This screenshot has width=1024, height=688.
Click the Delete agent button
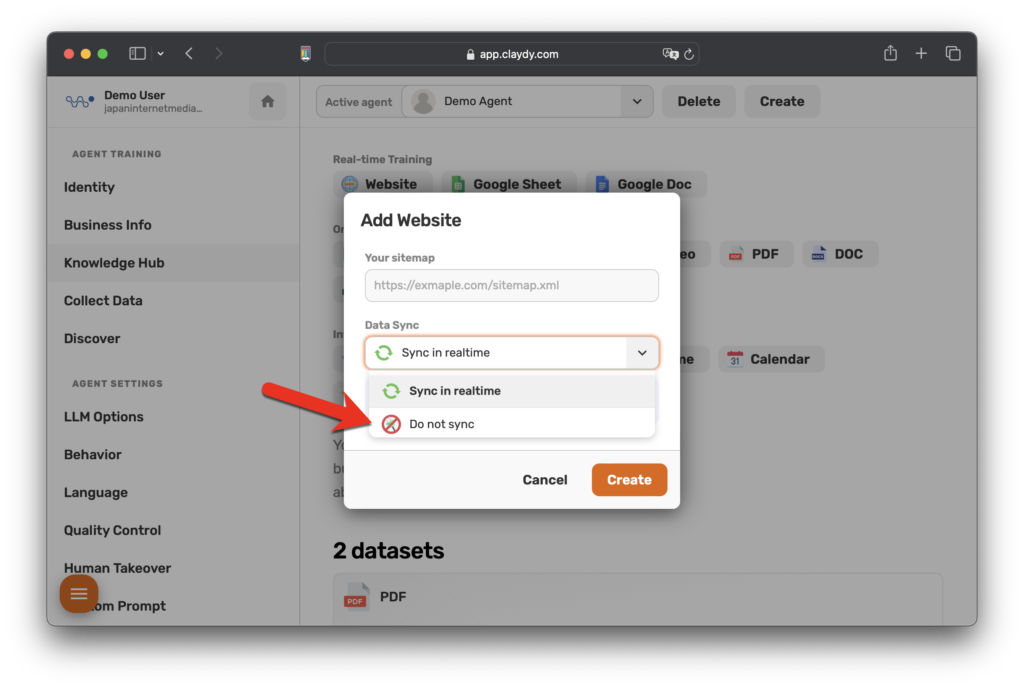pos(698,101)
